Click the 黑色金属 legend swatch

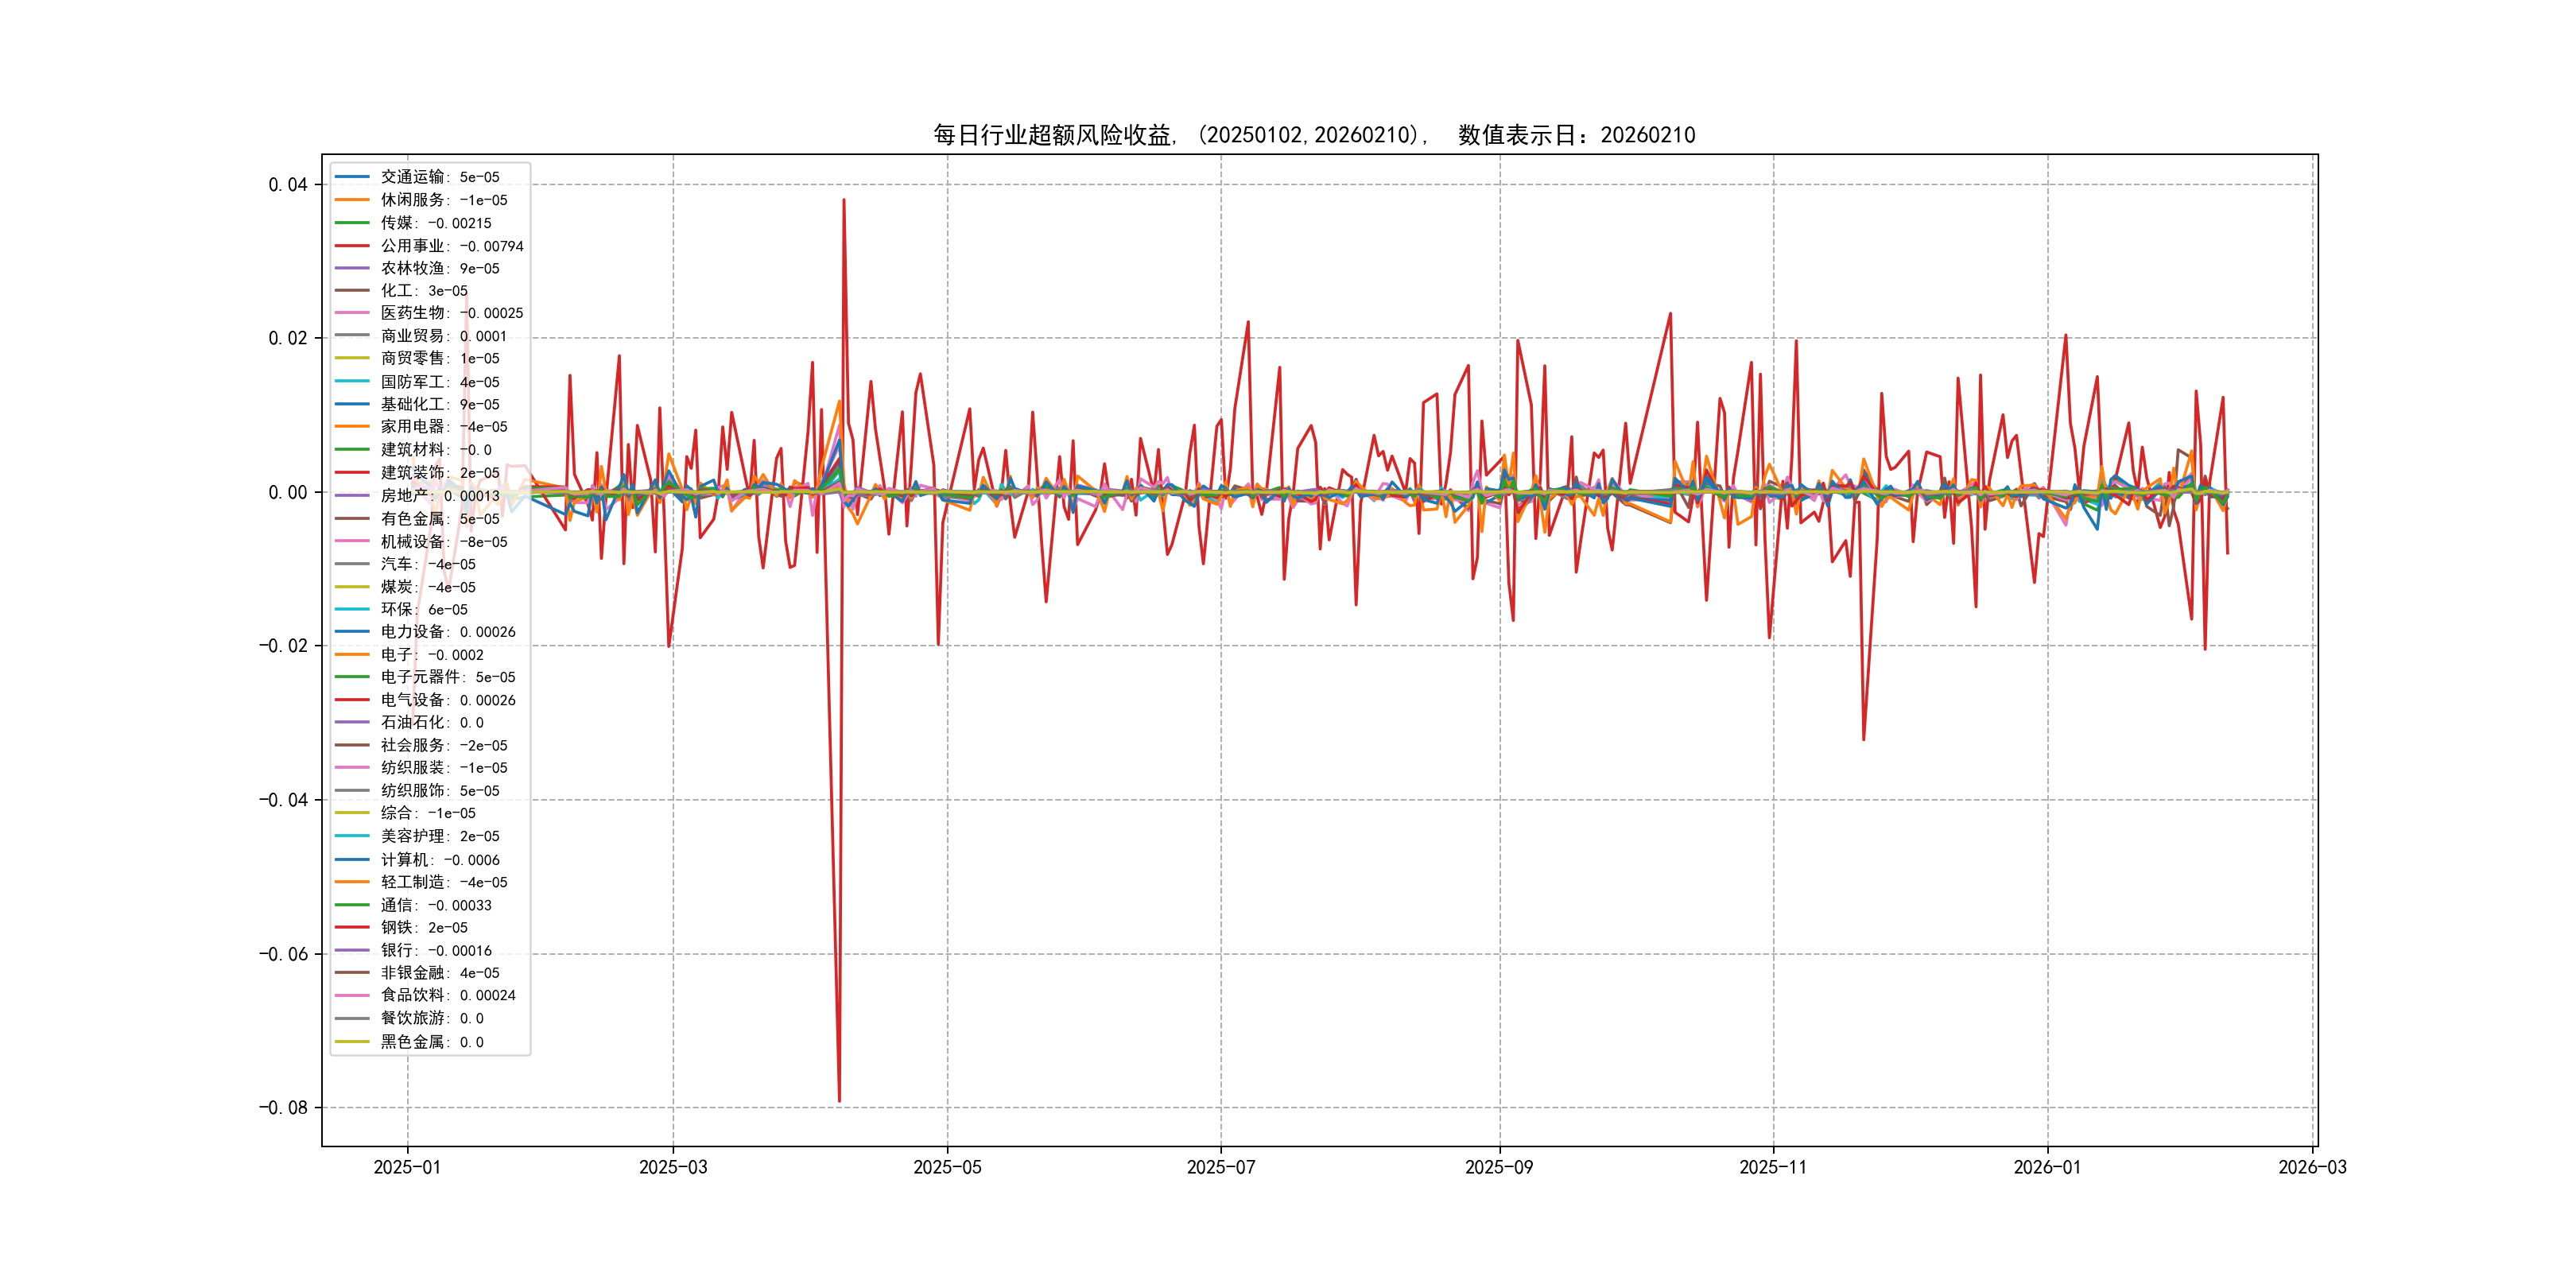pos(352,1042)
